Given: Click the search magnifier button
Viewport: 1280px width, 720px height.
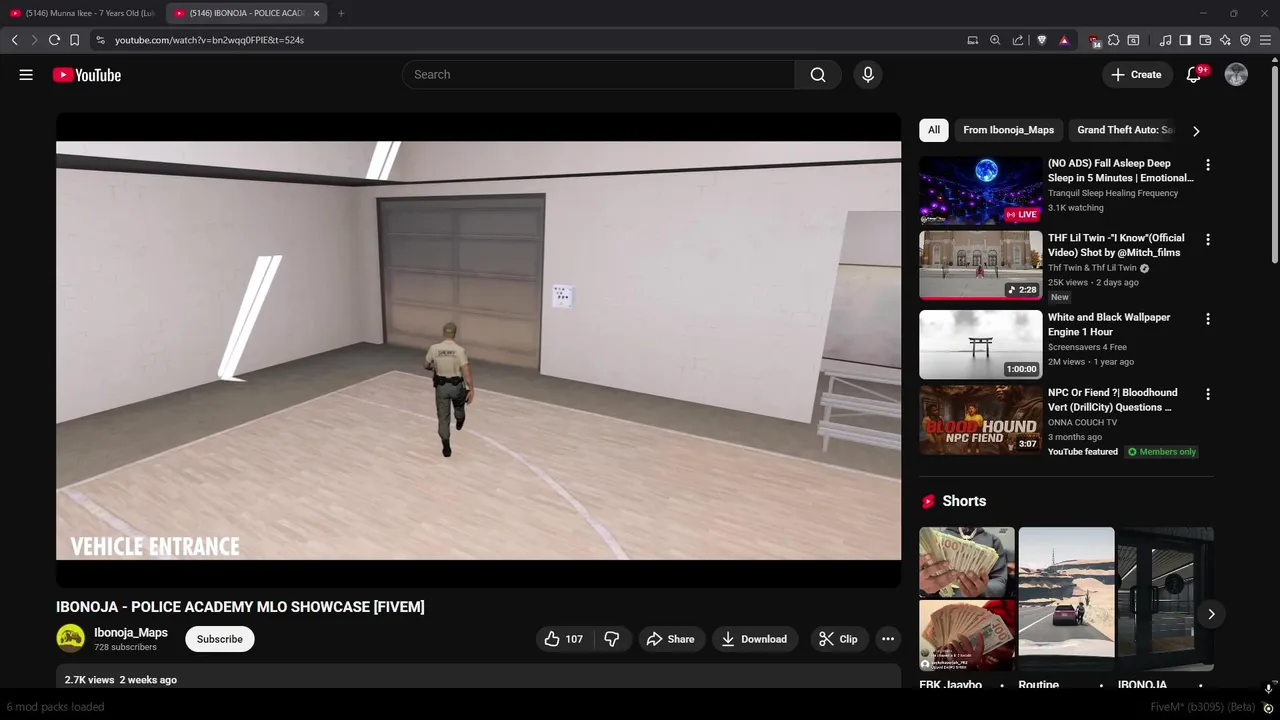Looking at the screenshot, I should click(x=818, y=75).
